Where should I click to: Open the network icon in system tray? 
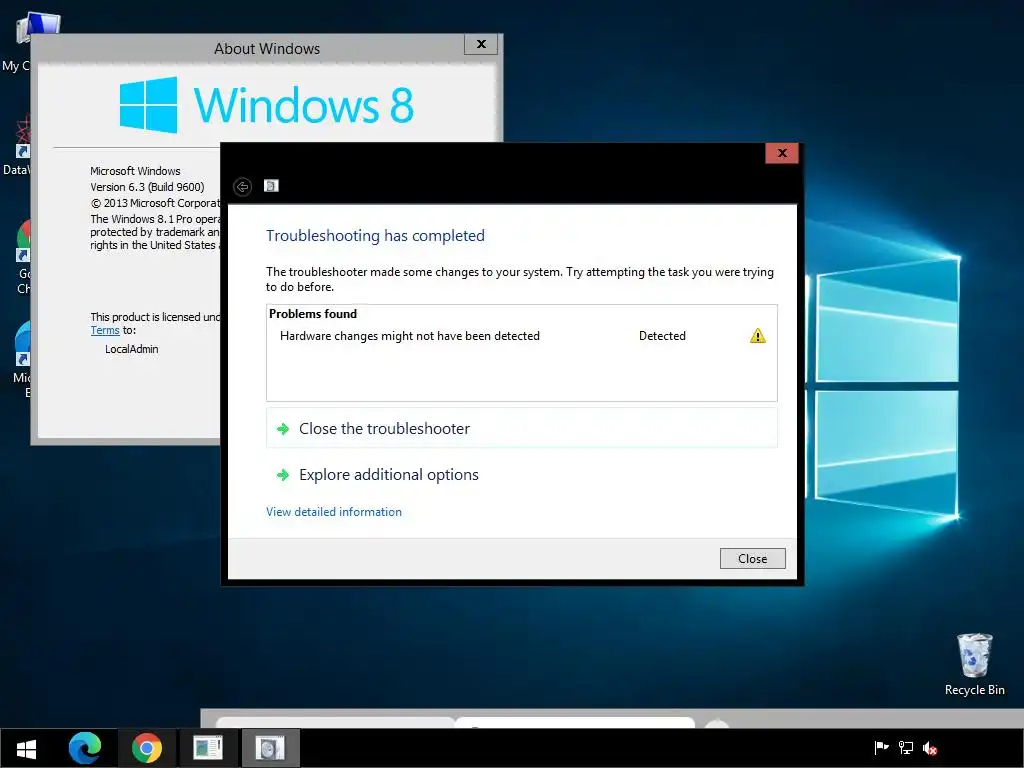point(906,748)
